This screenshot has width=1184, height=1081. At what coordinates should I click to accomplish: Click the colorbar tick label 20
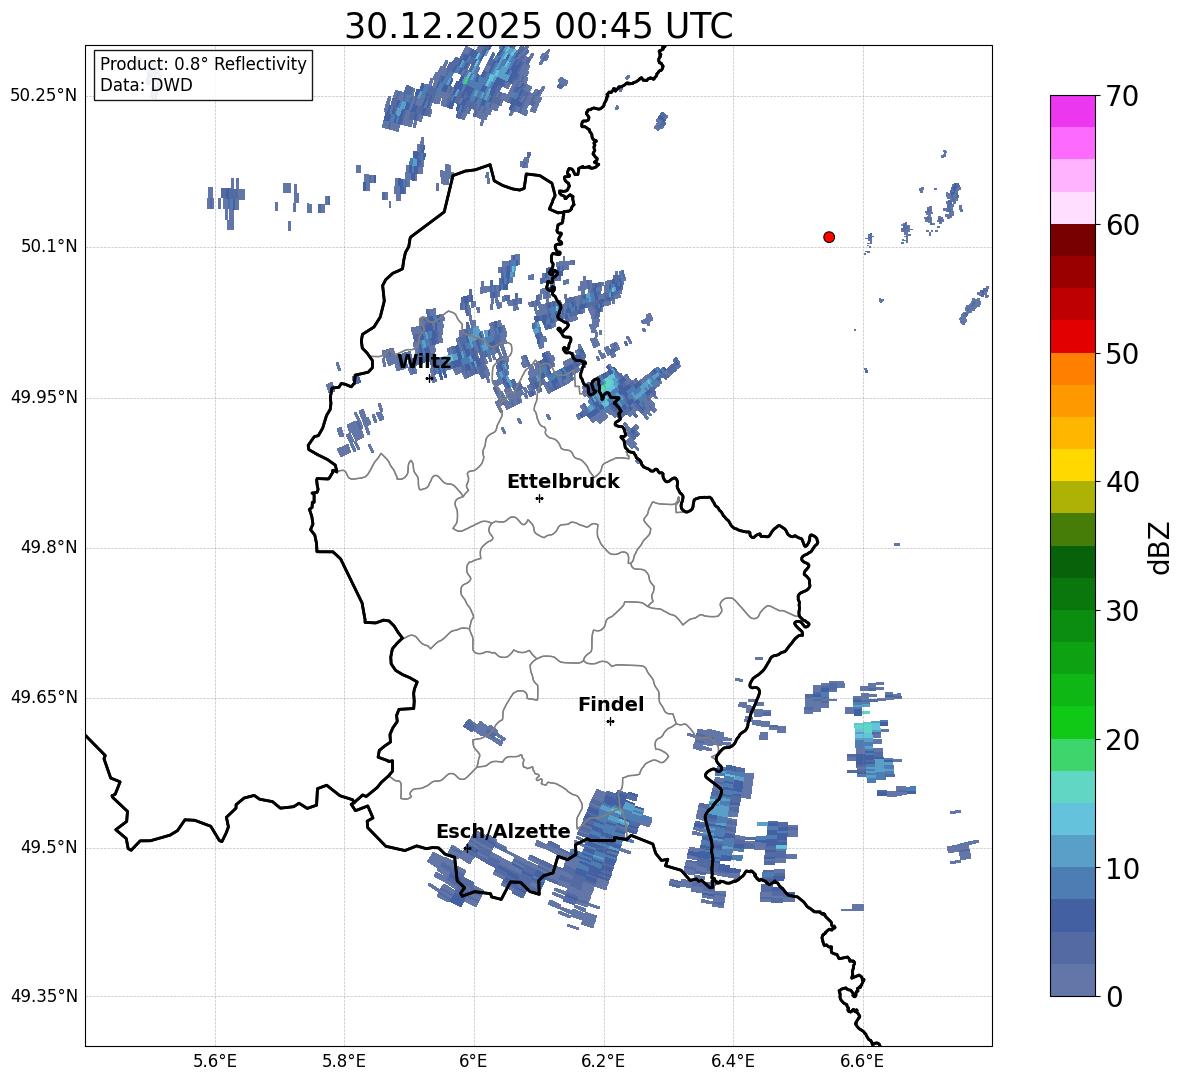tap(1122, 739)
